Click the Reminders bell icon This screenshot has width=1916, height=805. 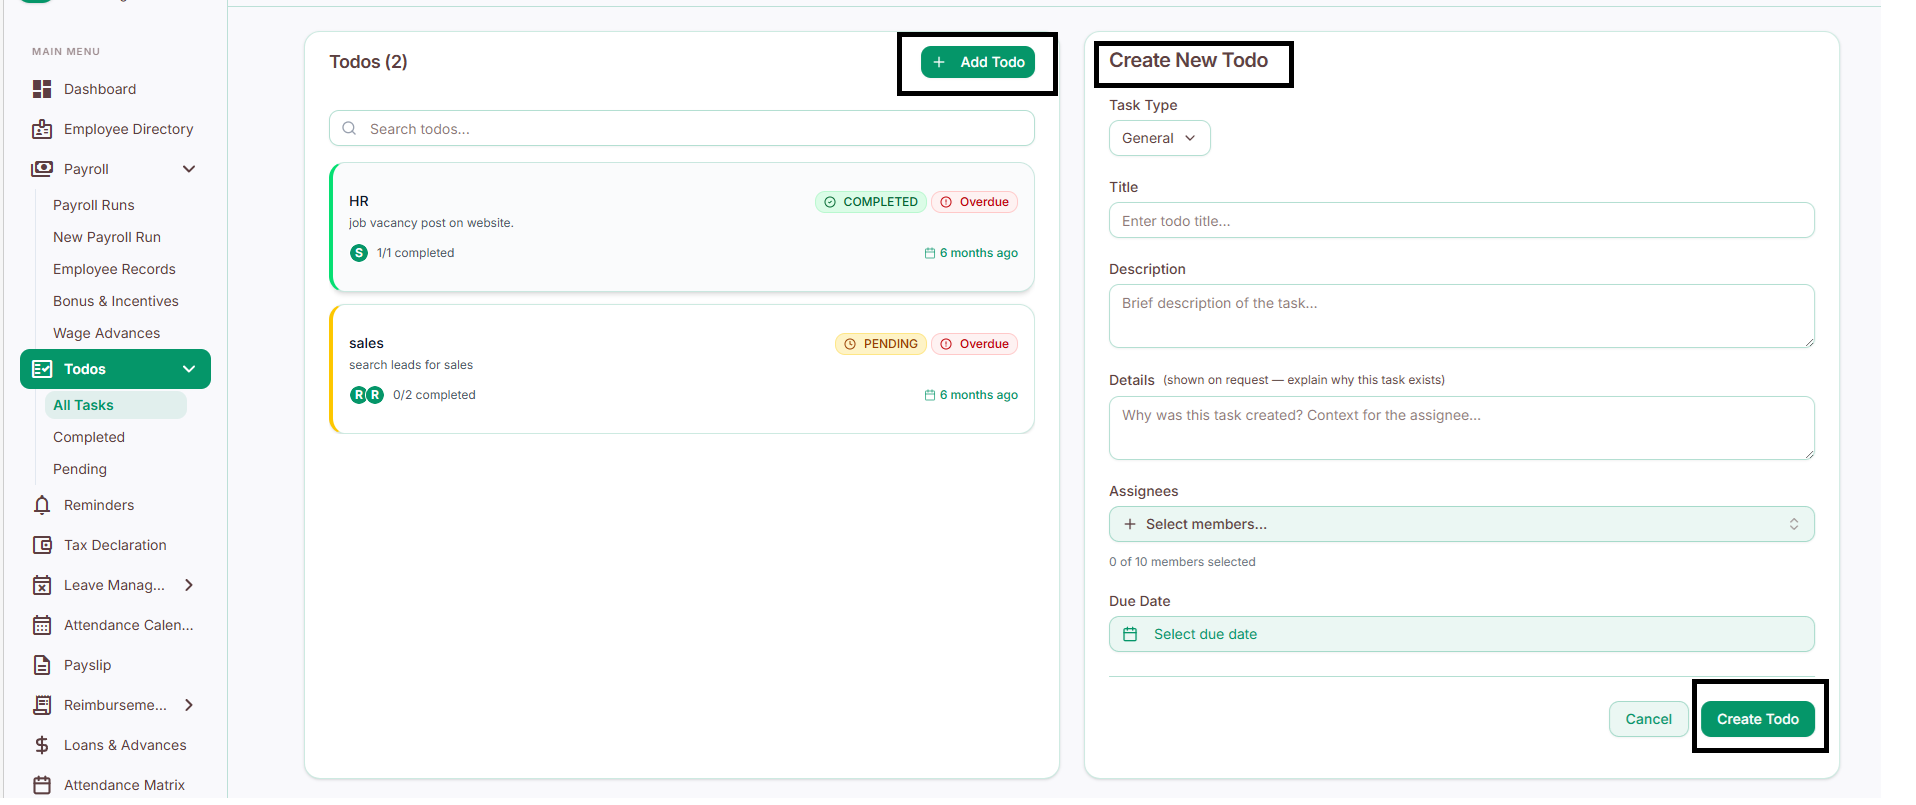click(x=42, y=505)
